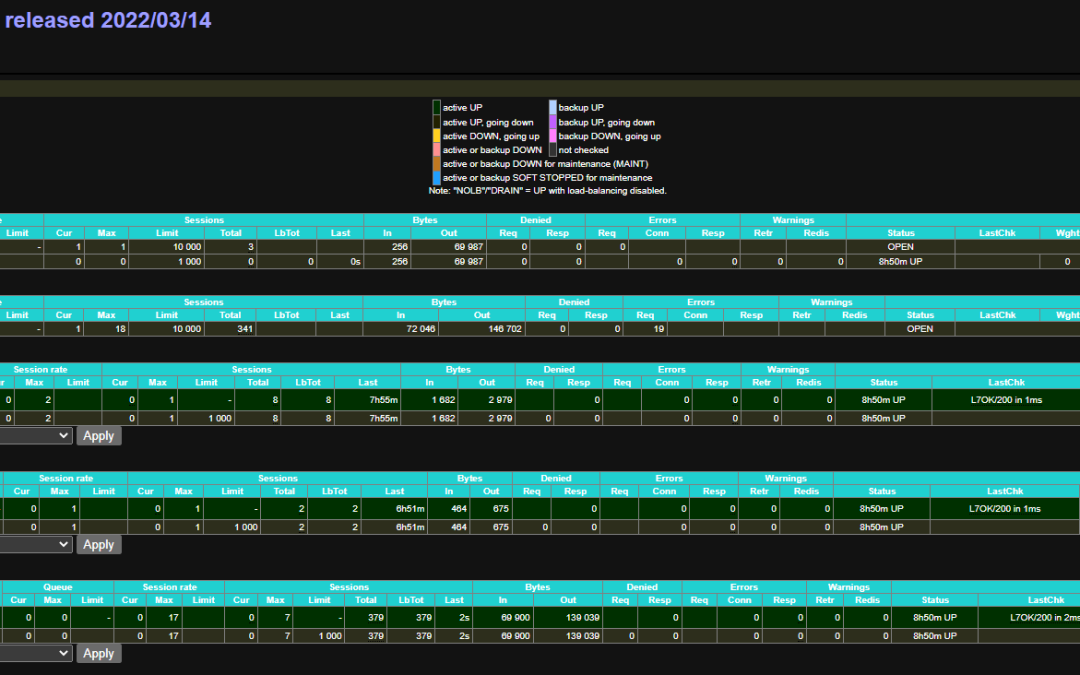Apply action below the table with the Queue column
This screenshot has height=675, width=1080.
98,654
